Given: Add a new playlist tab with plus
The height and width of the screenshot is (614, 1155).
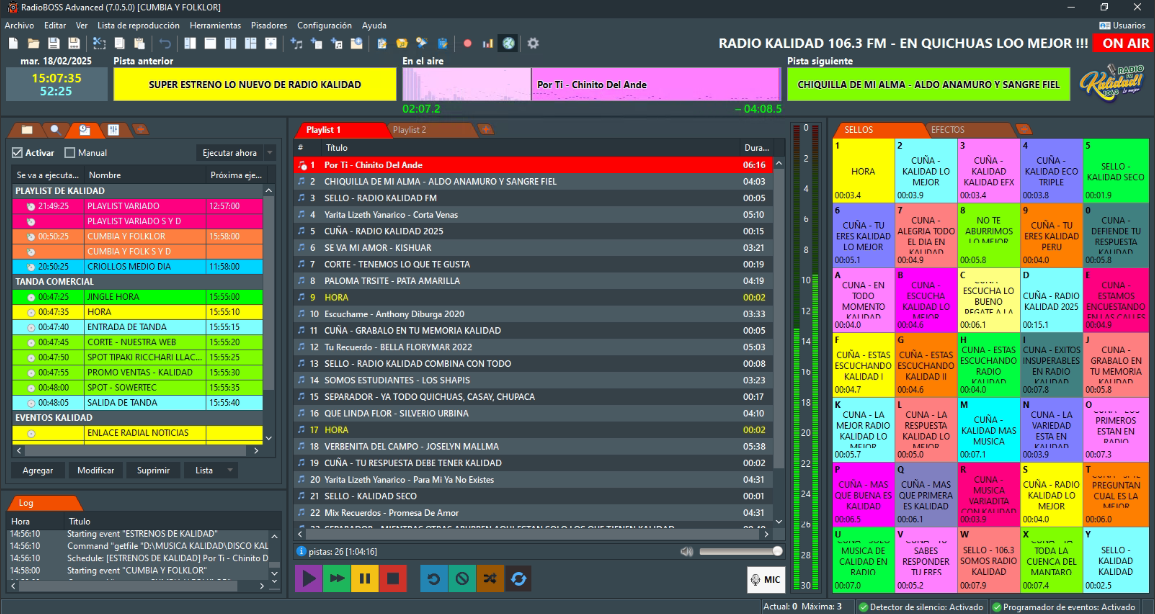Looking at the screenshot, I should point(485,130).
